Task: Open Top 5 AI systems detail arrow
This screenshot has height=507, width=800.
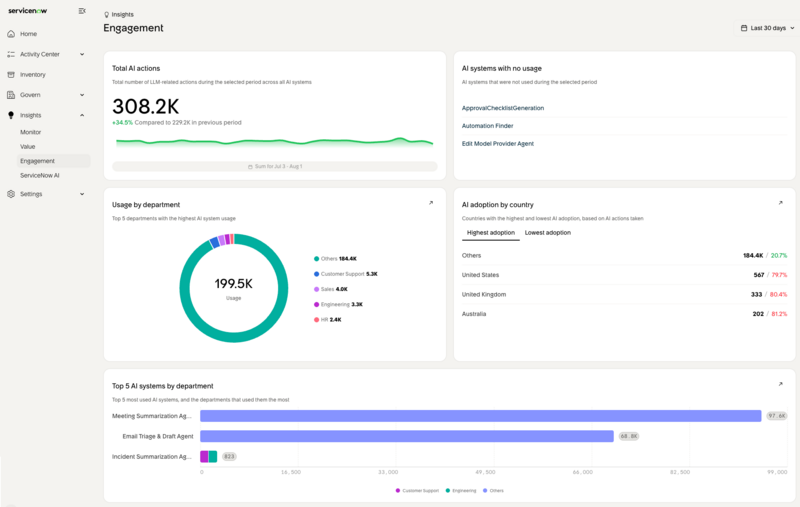Action: click(x=780, y=384)
